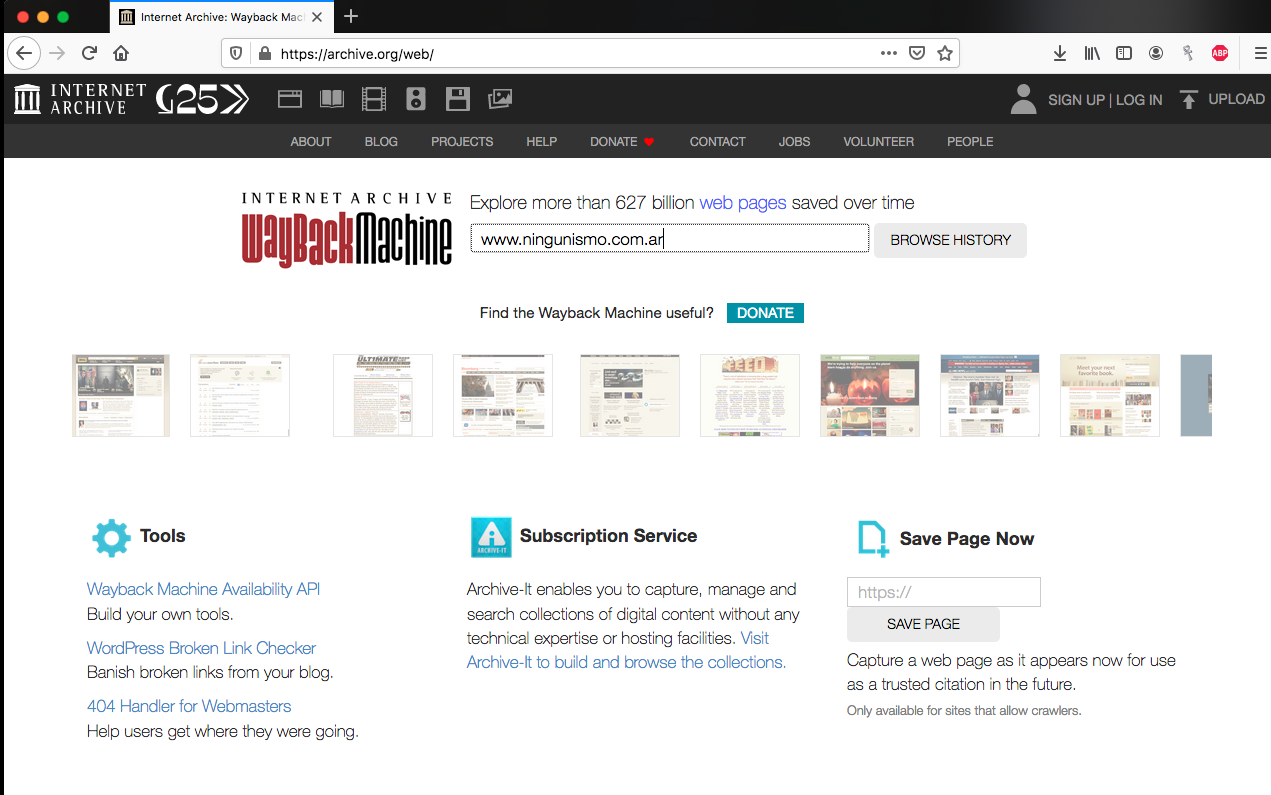This screenshot has width=1271, height=795.
Task: Open the ABOUT menu item
Action: click(x=311, y=142)
